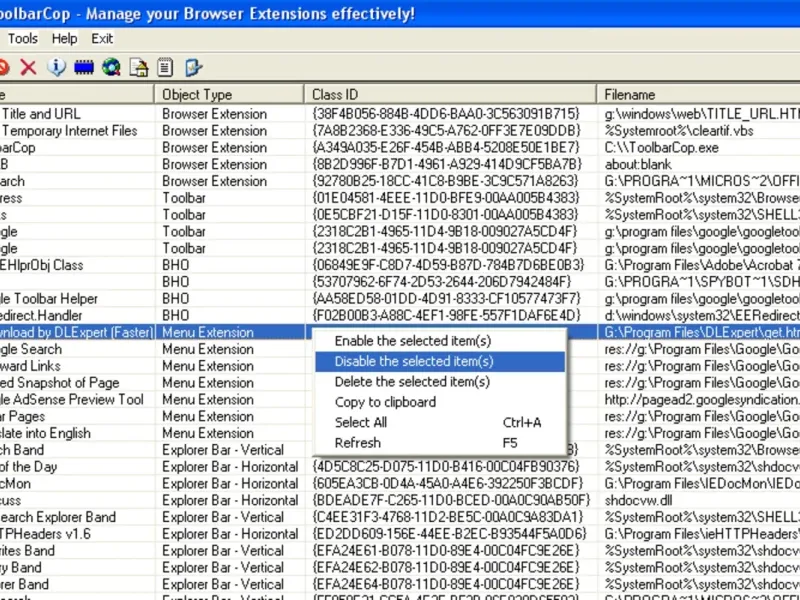Click filename G:\PROGRA~1\SPYBOT~1\SDH
The width and height of the screenshot is (800, 600).
coord(702,282)
